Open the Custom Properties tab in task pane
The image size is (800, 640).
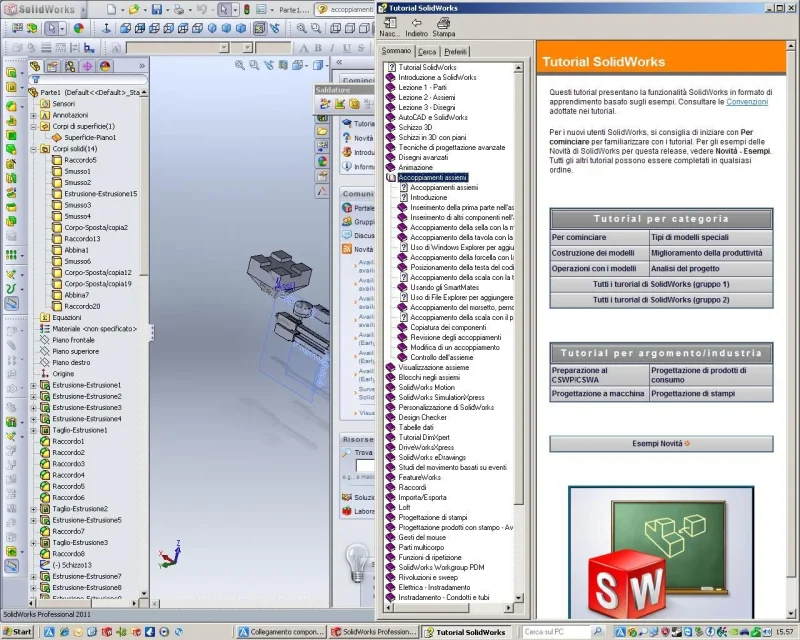pyautogui.click(x=322, y=176)
